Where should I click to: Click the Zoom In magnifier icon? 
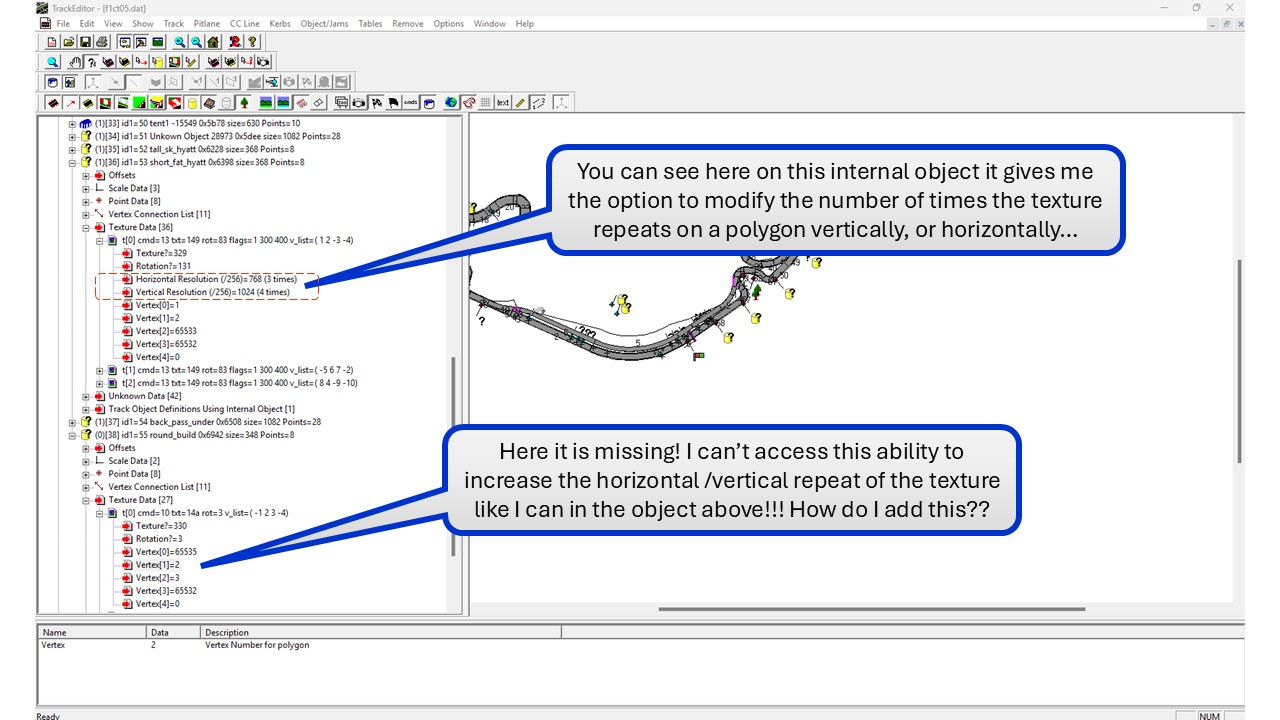(179, 42)
